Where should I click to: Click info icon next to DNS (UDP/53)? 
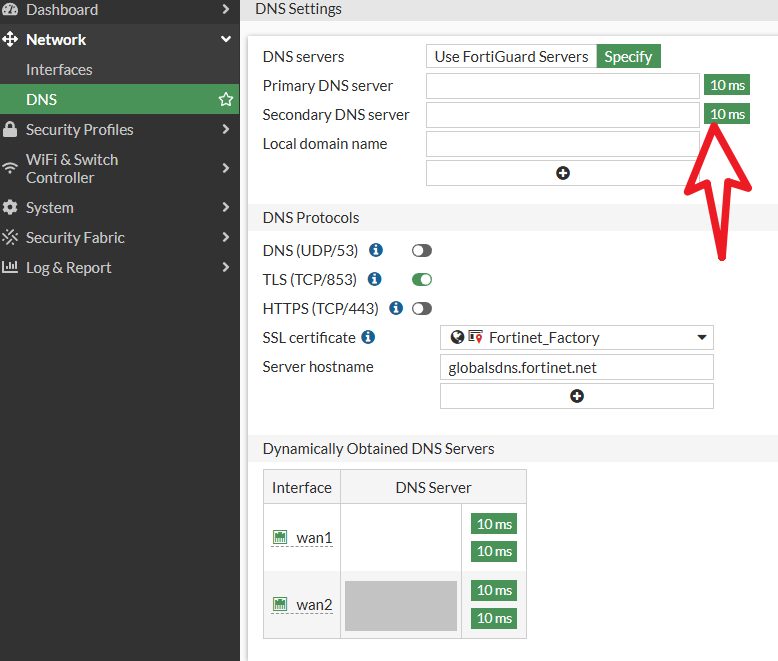pyautogui.click(x=376, y=250)
